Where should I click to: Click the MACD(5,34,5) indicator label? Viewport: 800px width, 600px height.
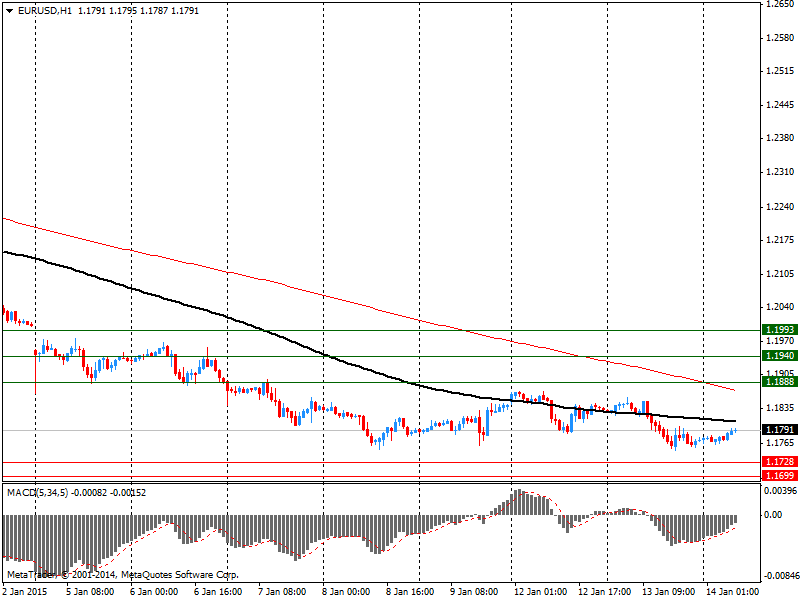[37, 493]
